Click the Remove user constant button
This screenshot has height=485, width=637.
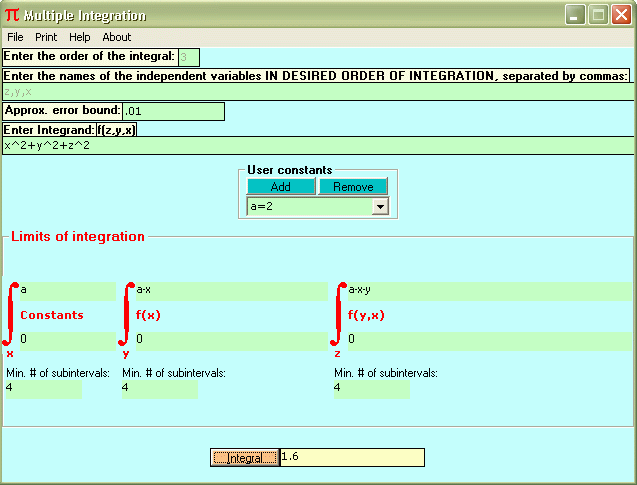coord(353,186)
